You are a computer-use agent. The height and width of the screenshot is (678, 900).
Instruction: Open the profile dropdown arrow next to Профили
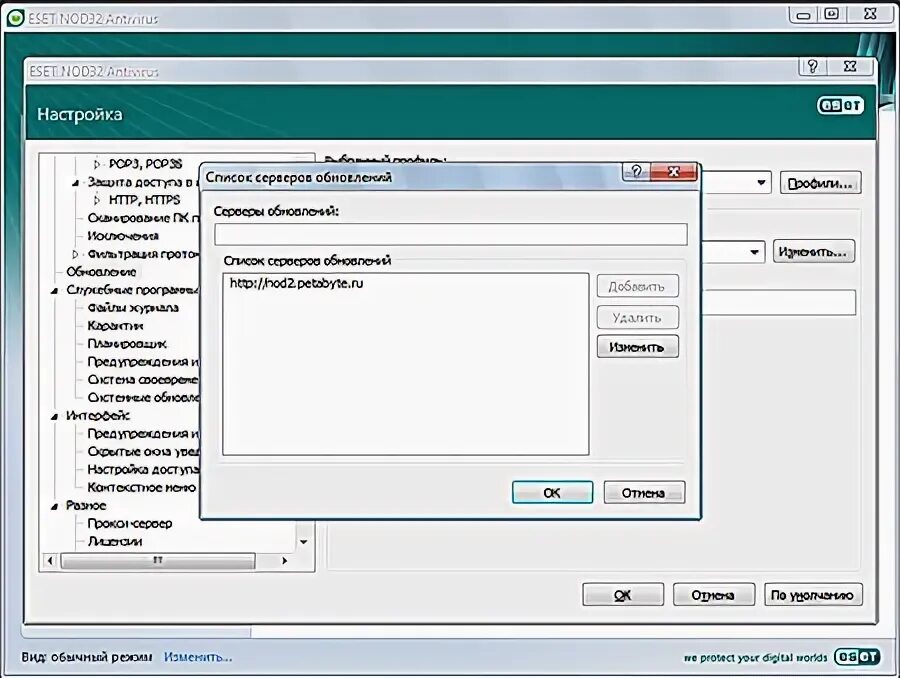[x=761, y=183]
